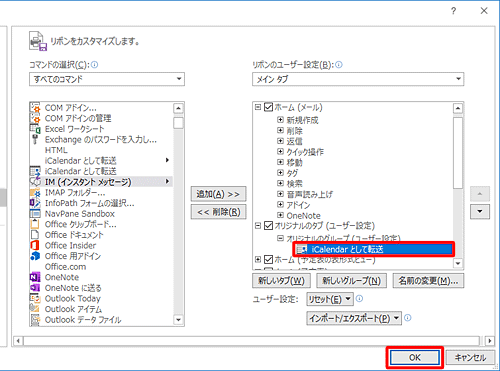Click the IM (インスタント メッセージ) chat icon

[35, 182]
